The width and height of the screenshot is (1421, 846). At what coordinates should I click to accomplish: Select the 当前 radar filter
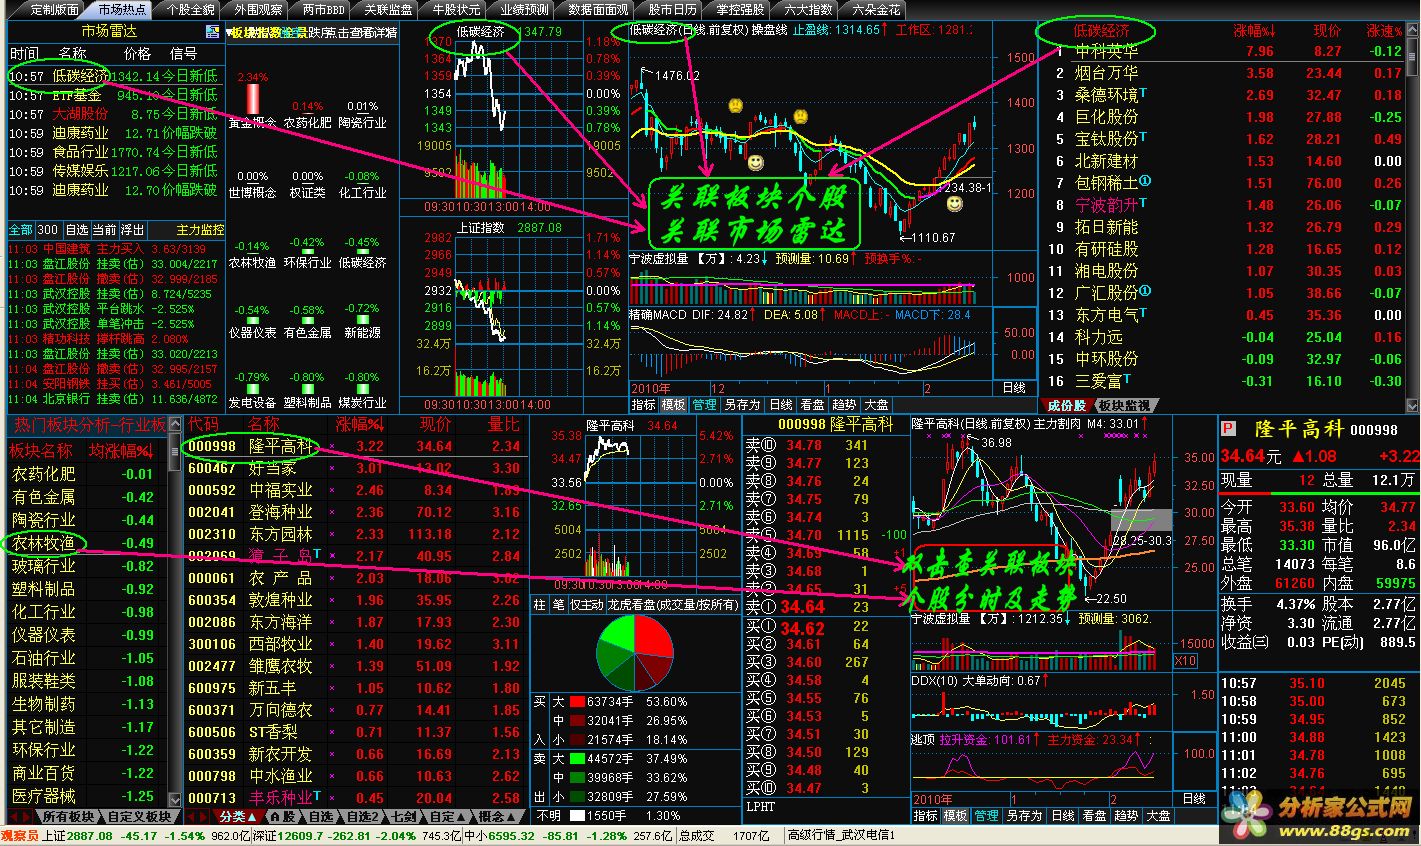[104, 230]
